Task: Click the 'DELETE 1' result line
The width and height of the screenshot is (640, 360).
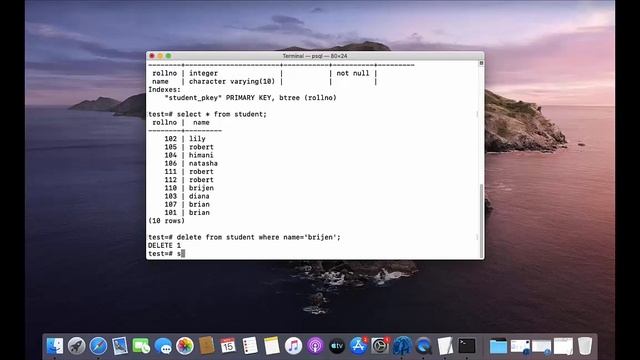Action: point(164,245)
